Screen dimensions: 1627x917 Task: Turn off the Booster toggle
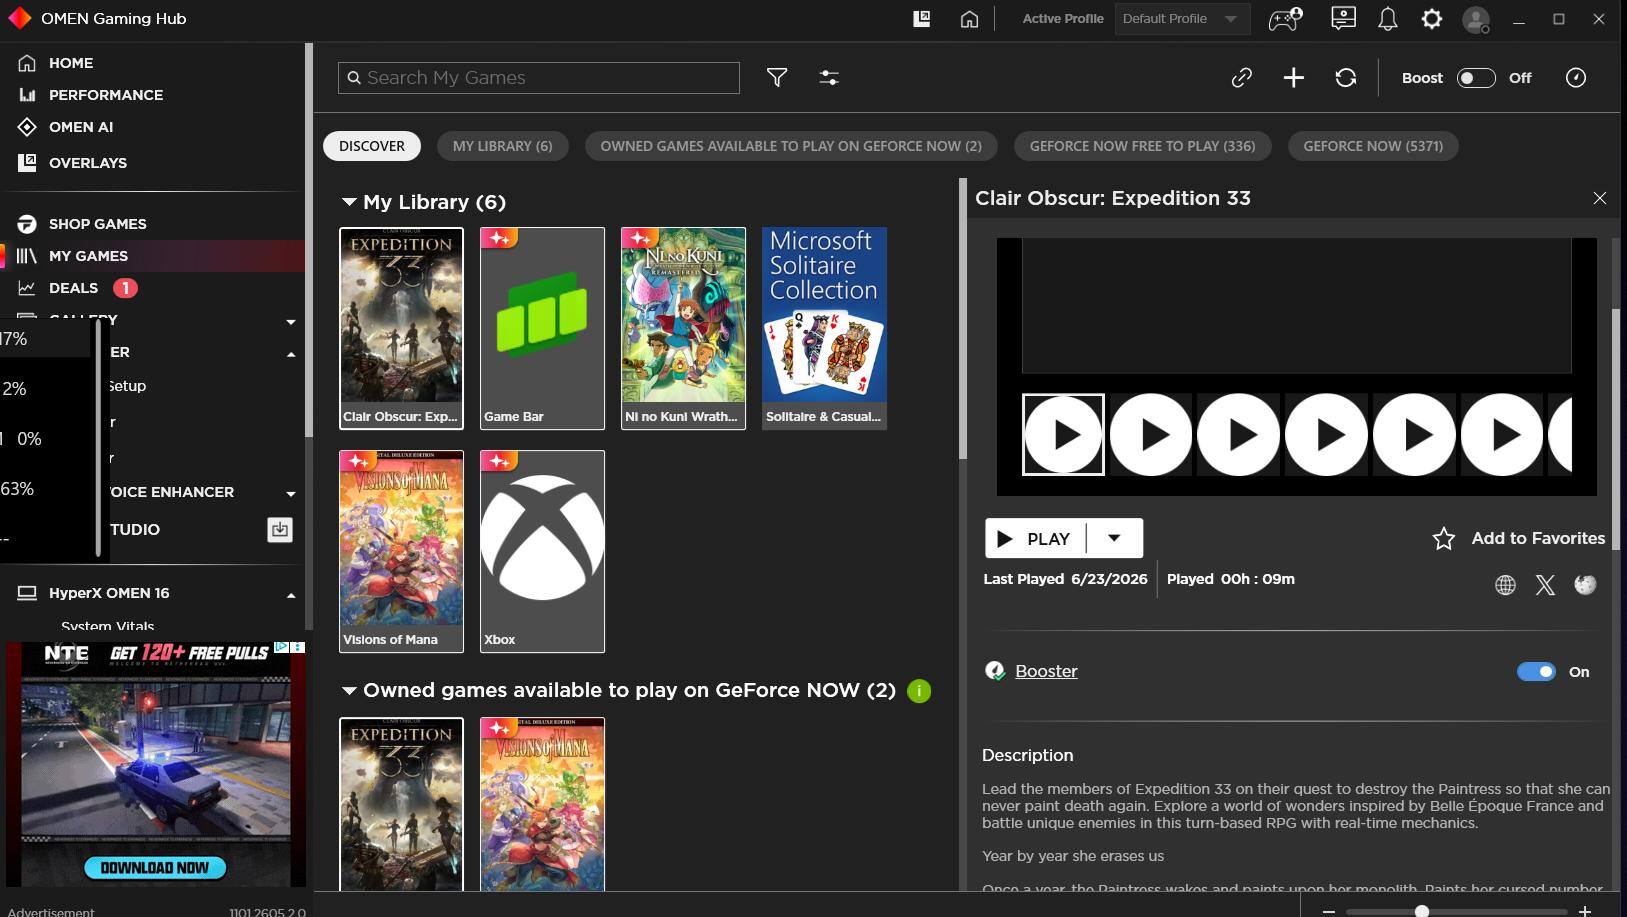tap(1537, 672)
